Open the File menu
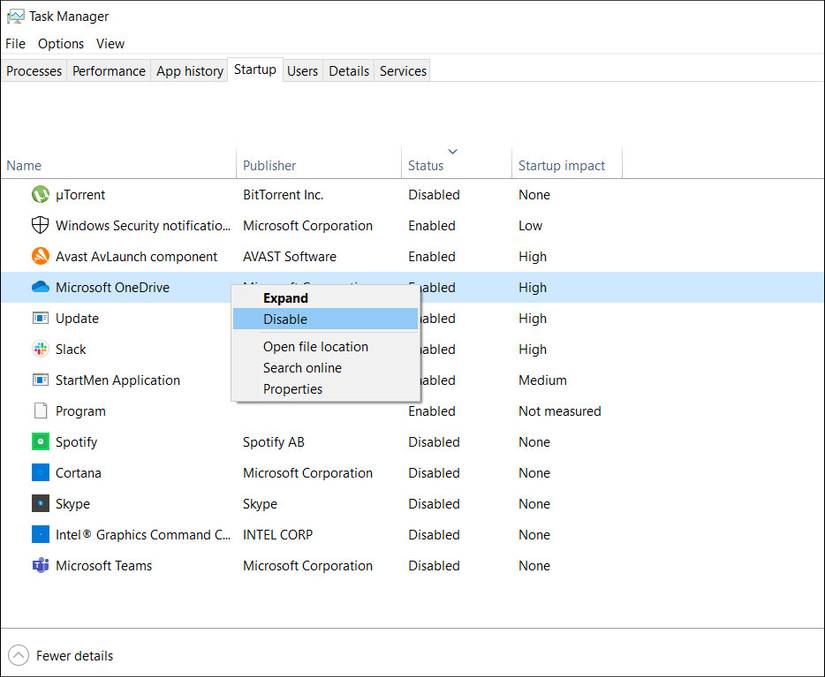 click(x=15, y=44)
